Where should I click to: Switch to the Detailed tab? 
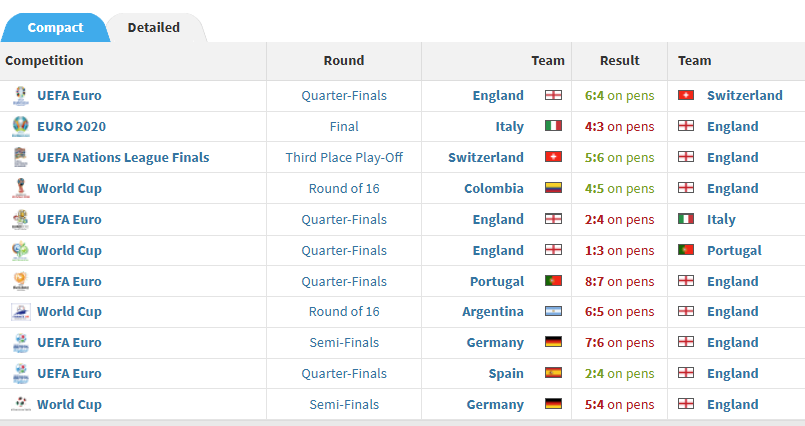[x=154, y=28]
